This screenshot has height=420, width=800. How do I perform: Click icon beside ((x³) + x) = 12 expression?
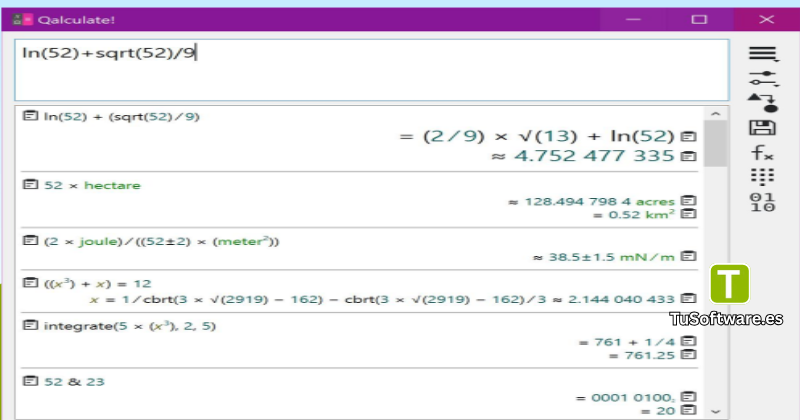[30, 283]
